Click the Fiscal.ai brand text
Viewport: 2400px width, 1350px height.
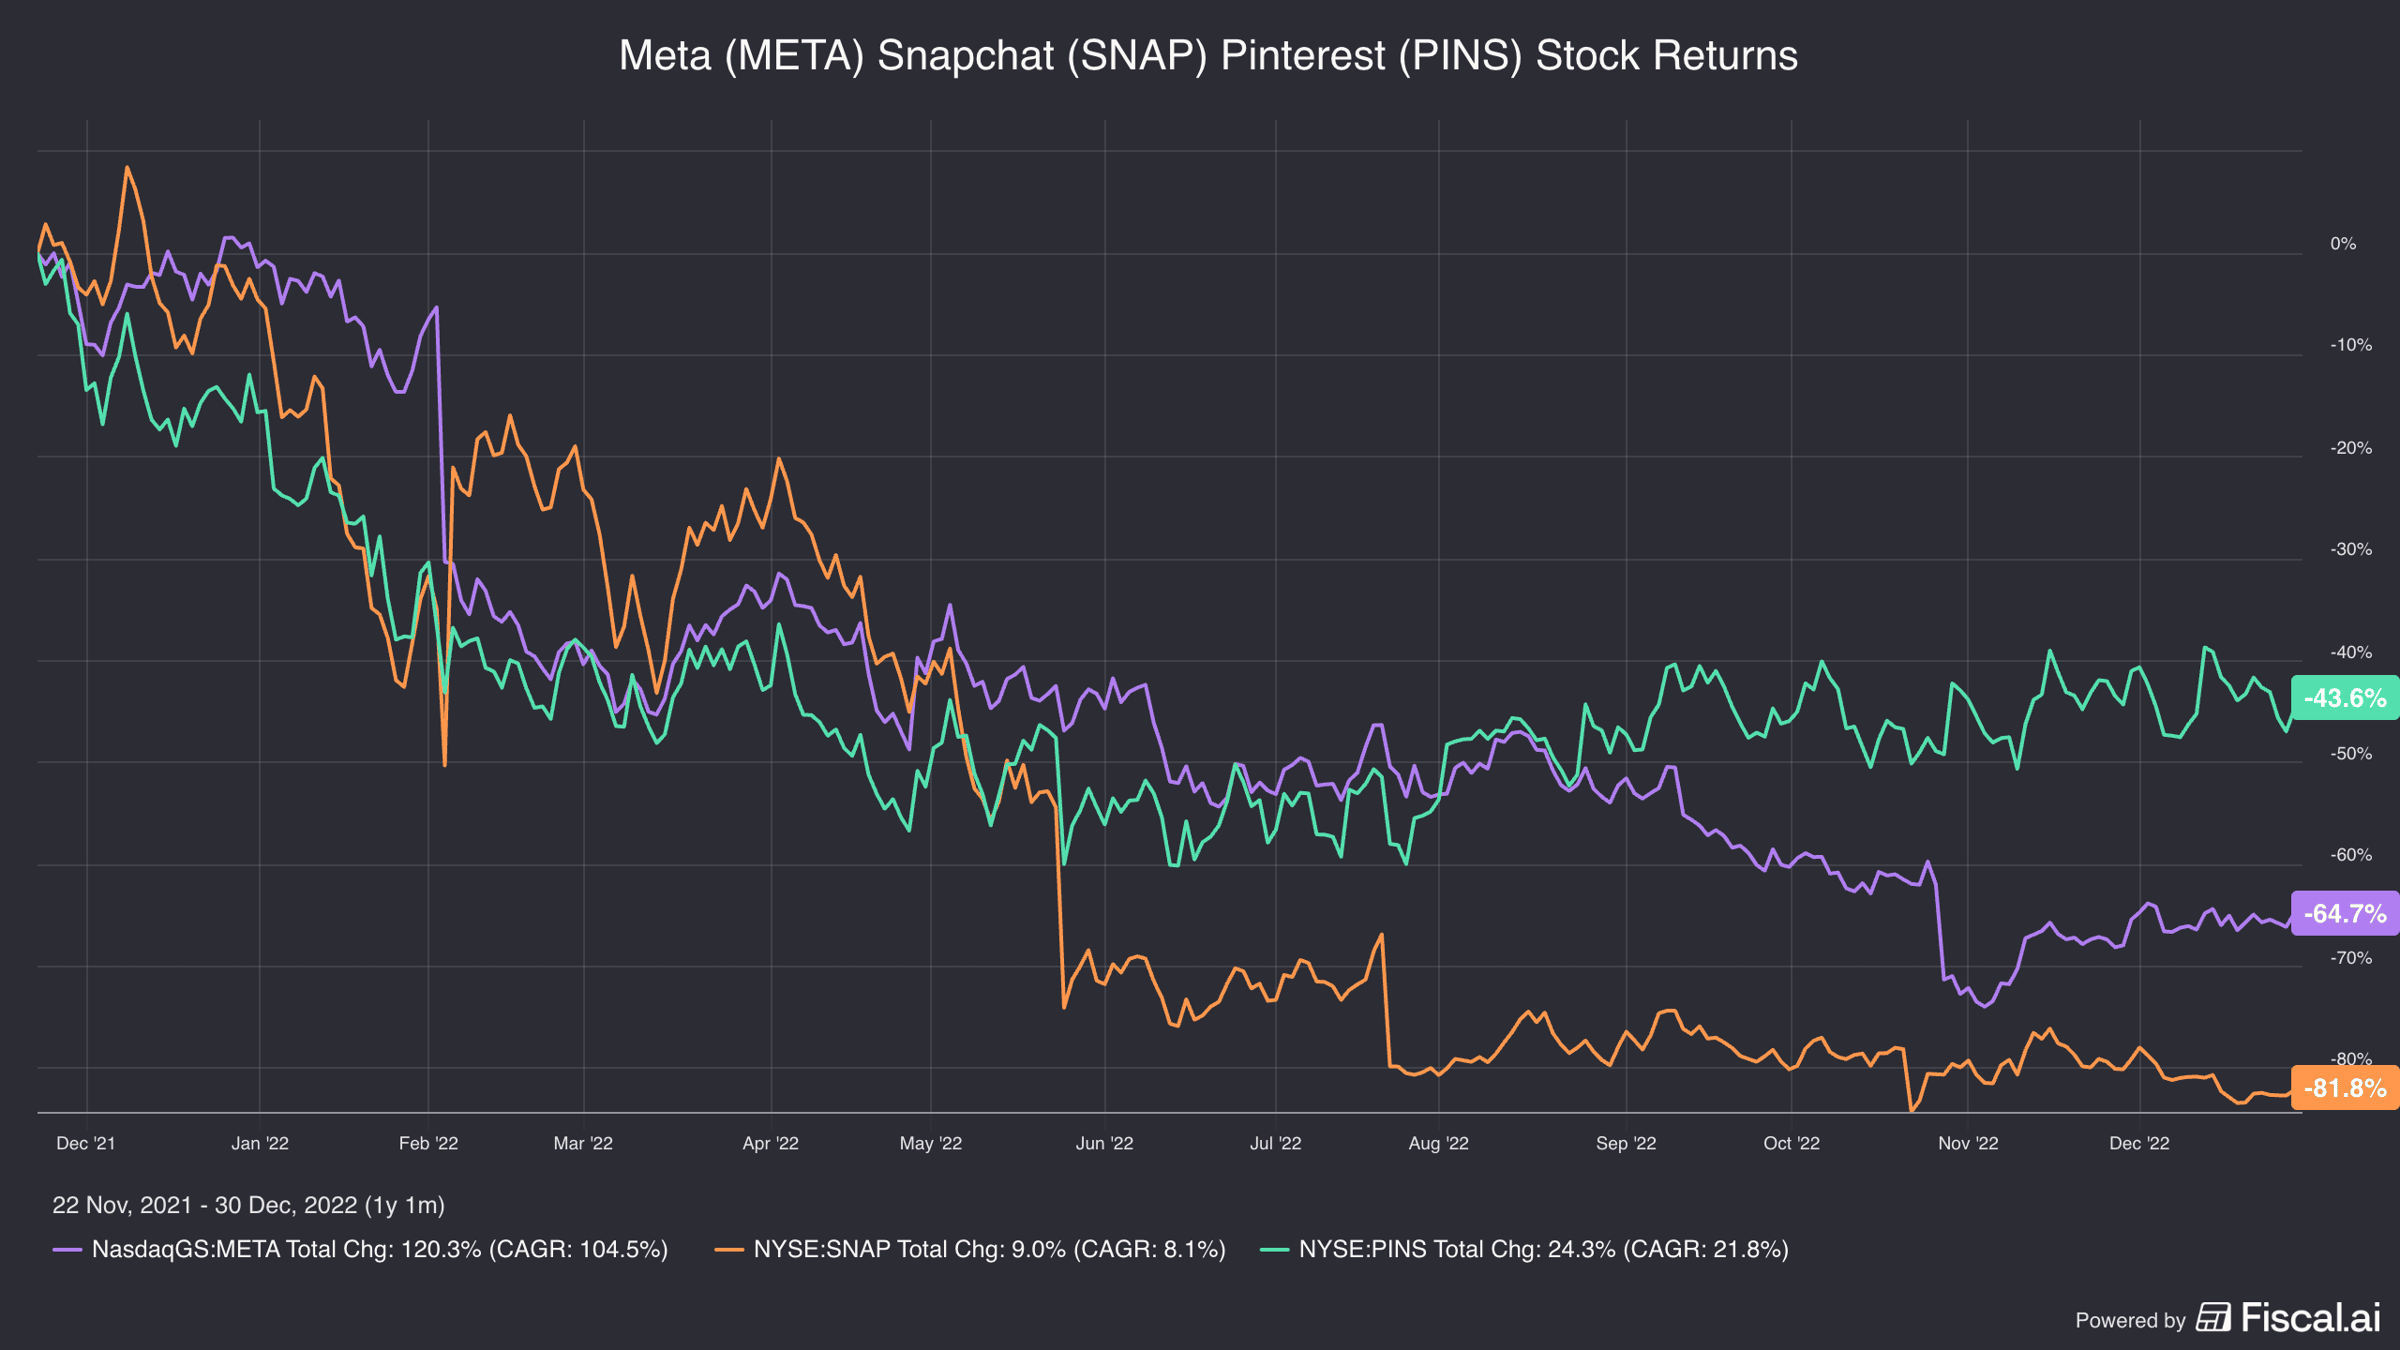(2310, 1318)
